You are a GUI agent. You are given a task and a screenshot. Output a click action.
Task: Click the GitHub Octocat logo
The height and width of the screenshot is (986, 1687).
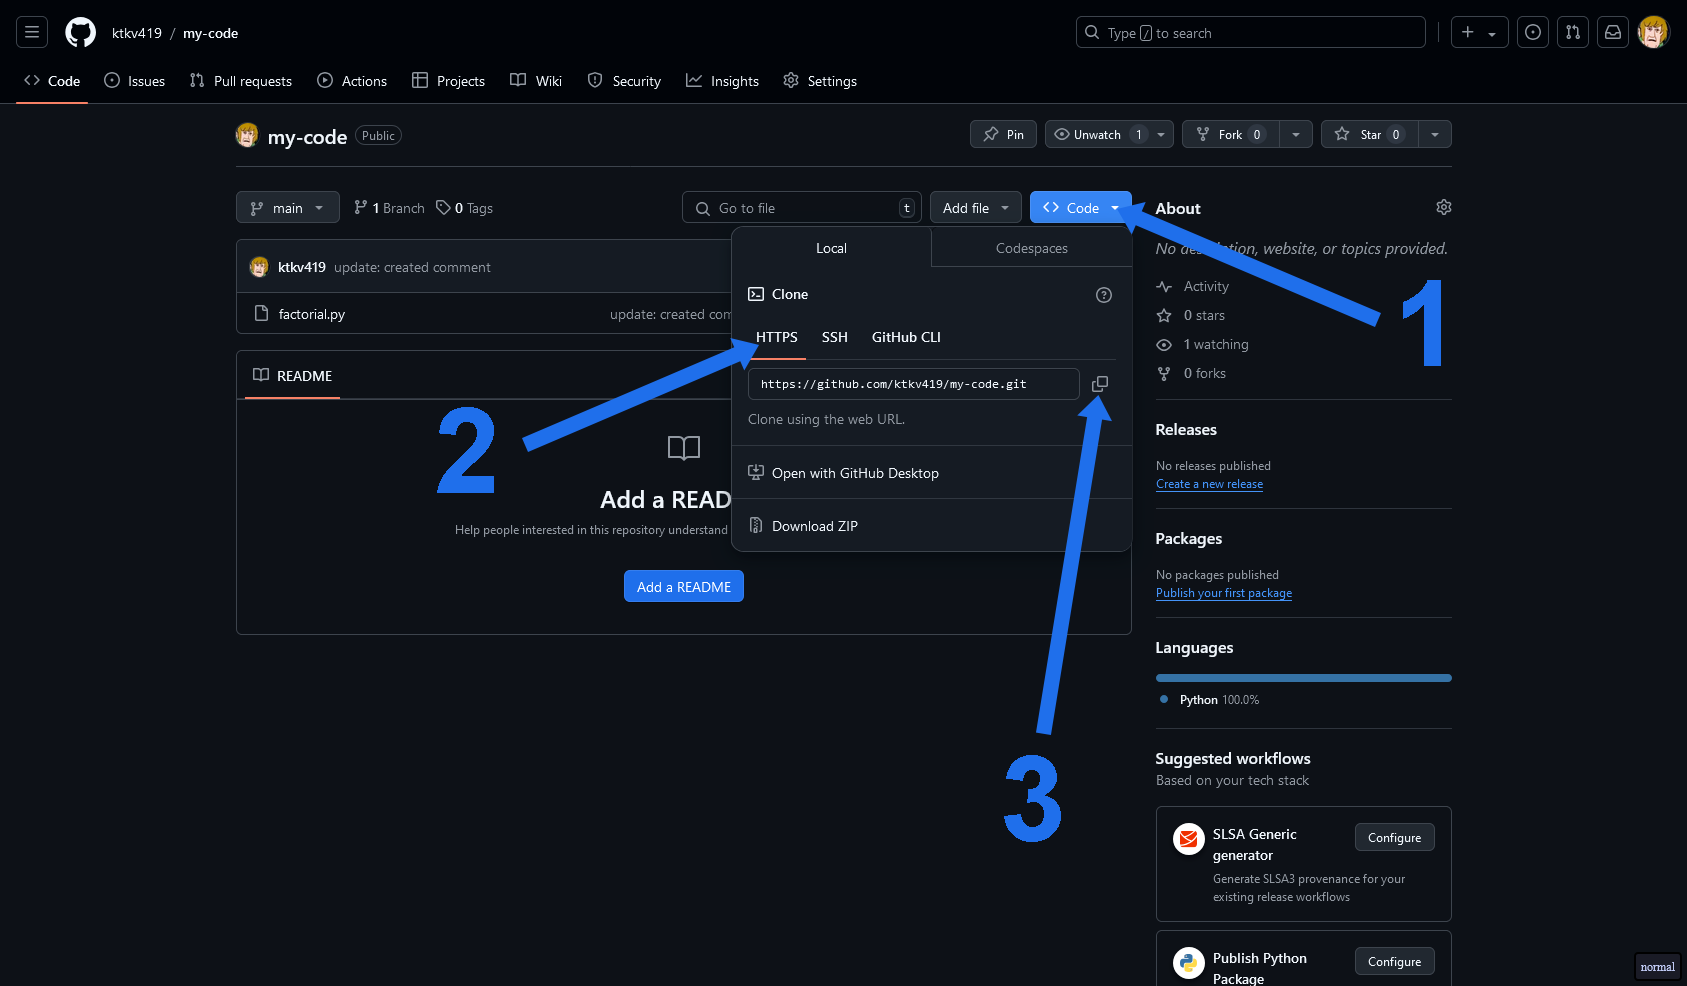[x=80, y=33]
